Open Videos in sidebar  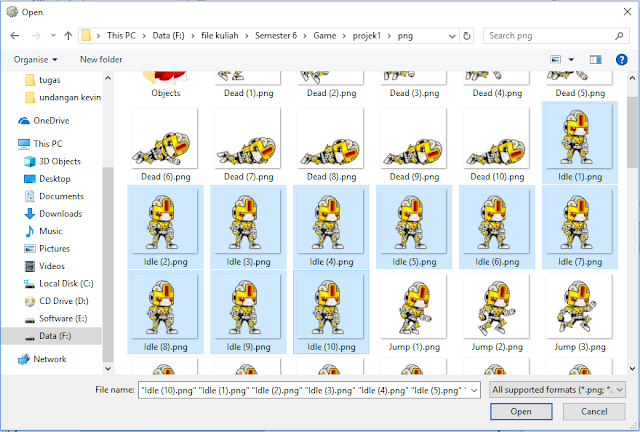click(44, 266)
